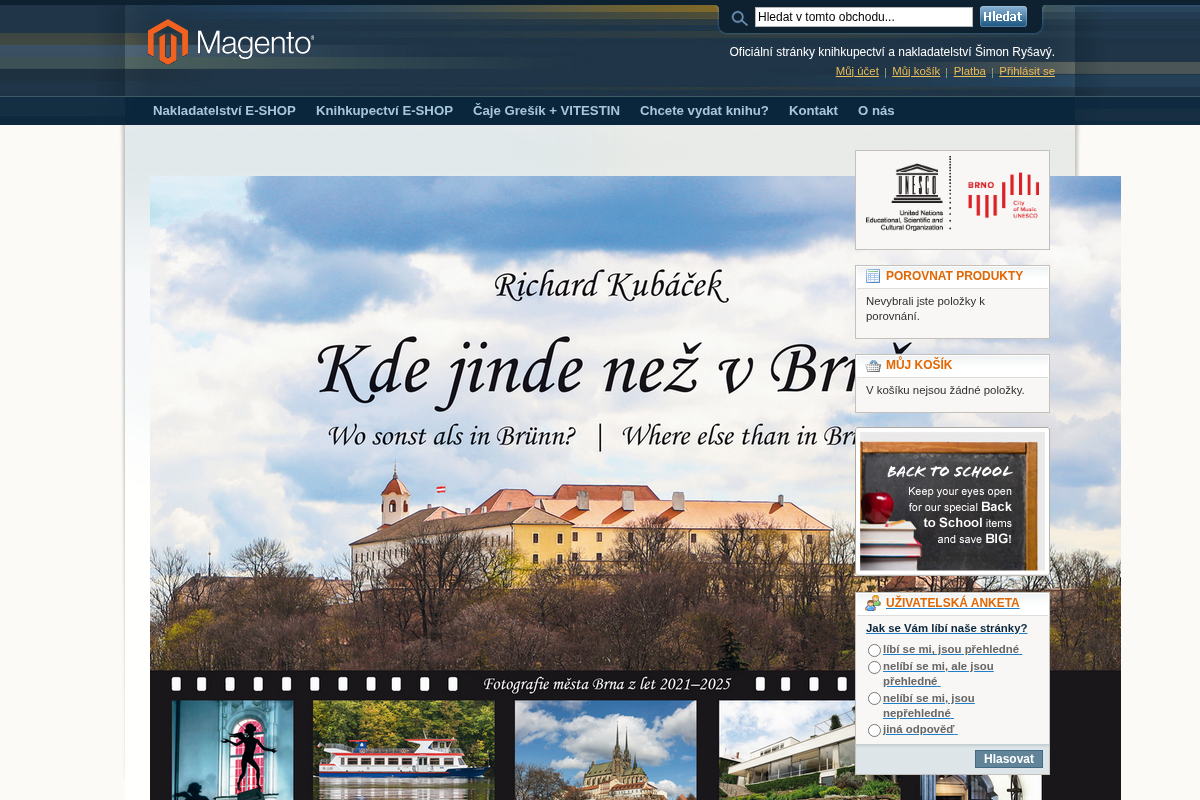Open the UŽIVATELSKÁ ANKETA heading link

(952, 603)
